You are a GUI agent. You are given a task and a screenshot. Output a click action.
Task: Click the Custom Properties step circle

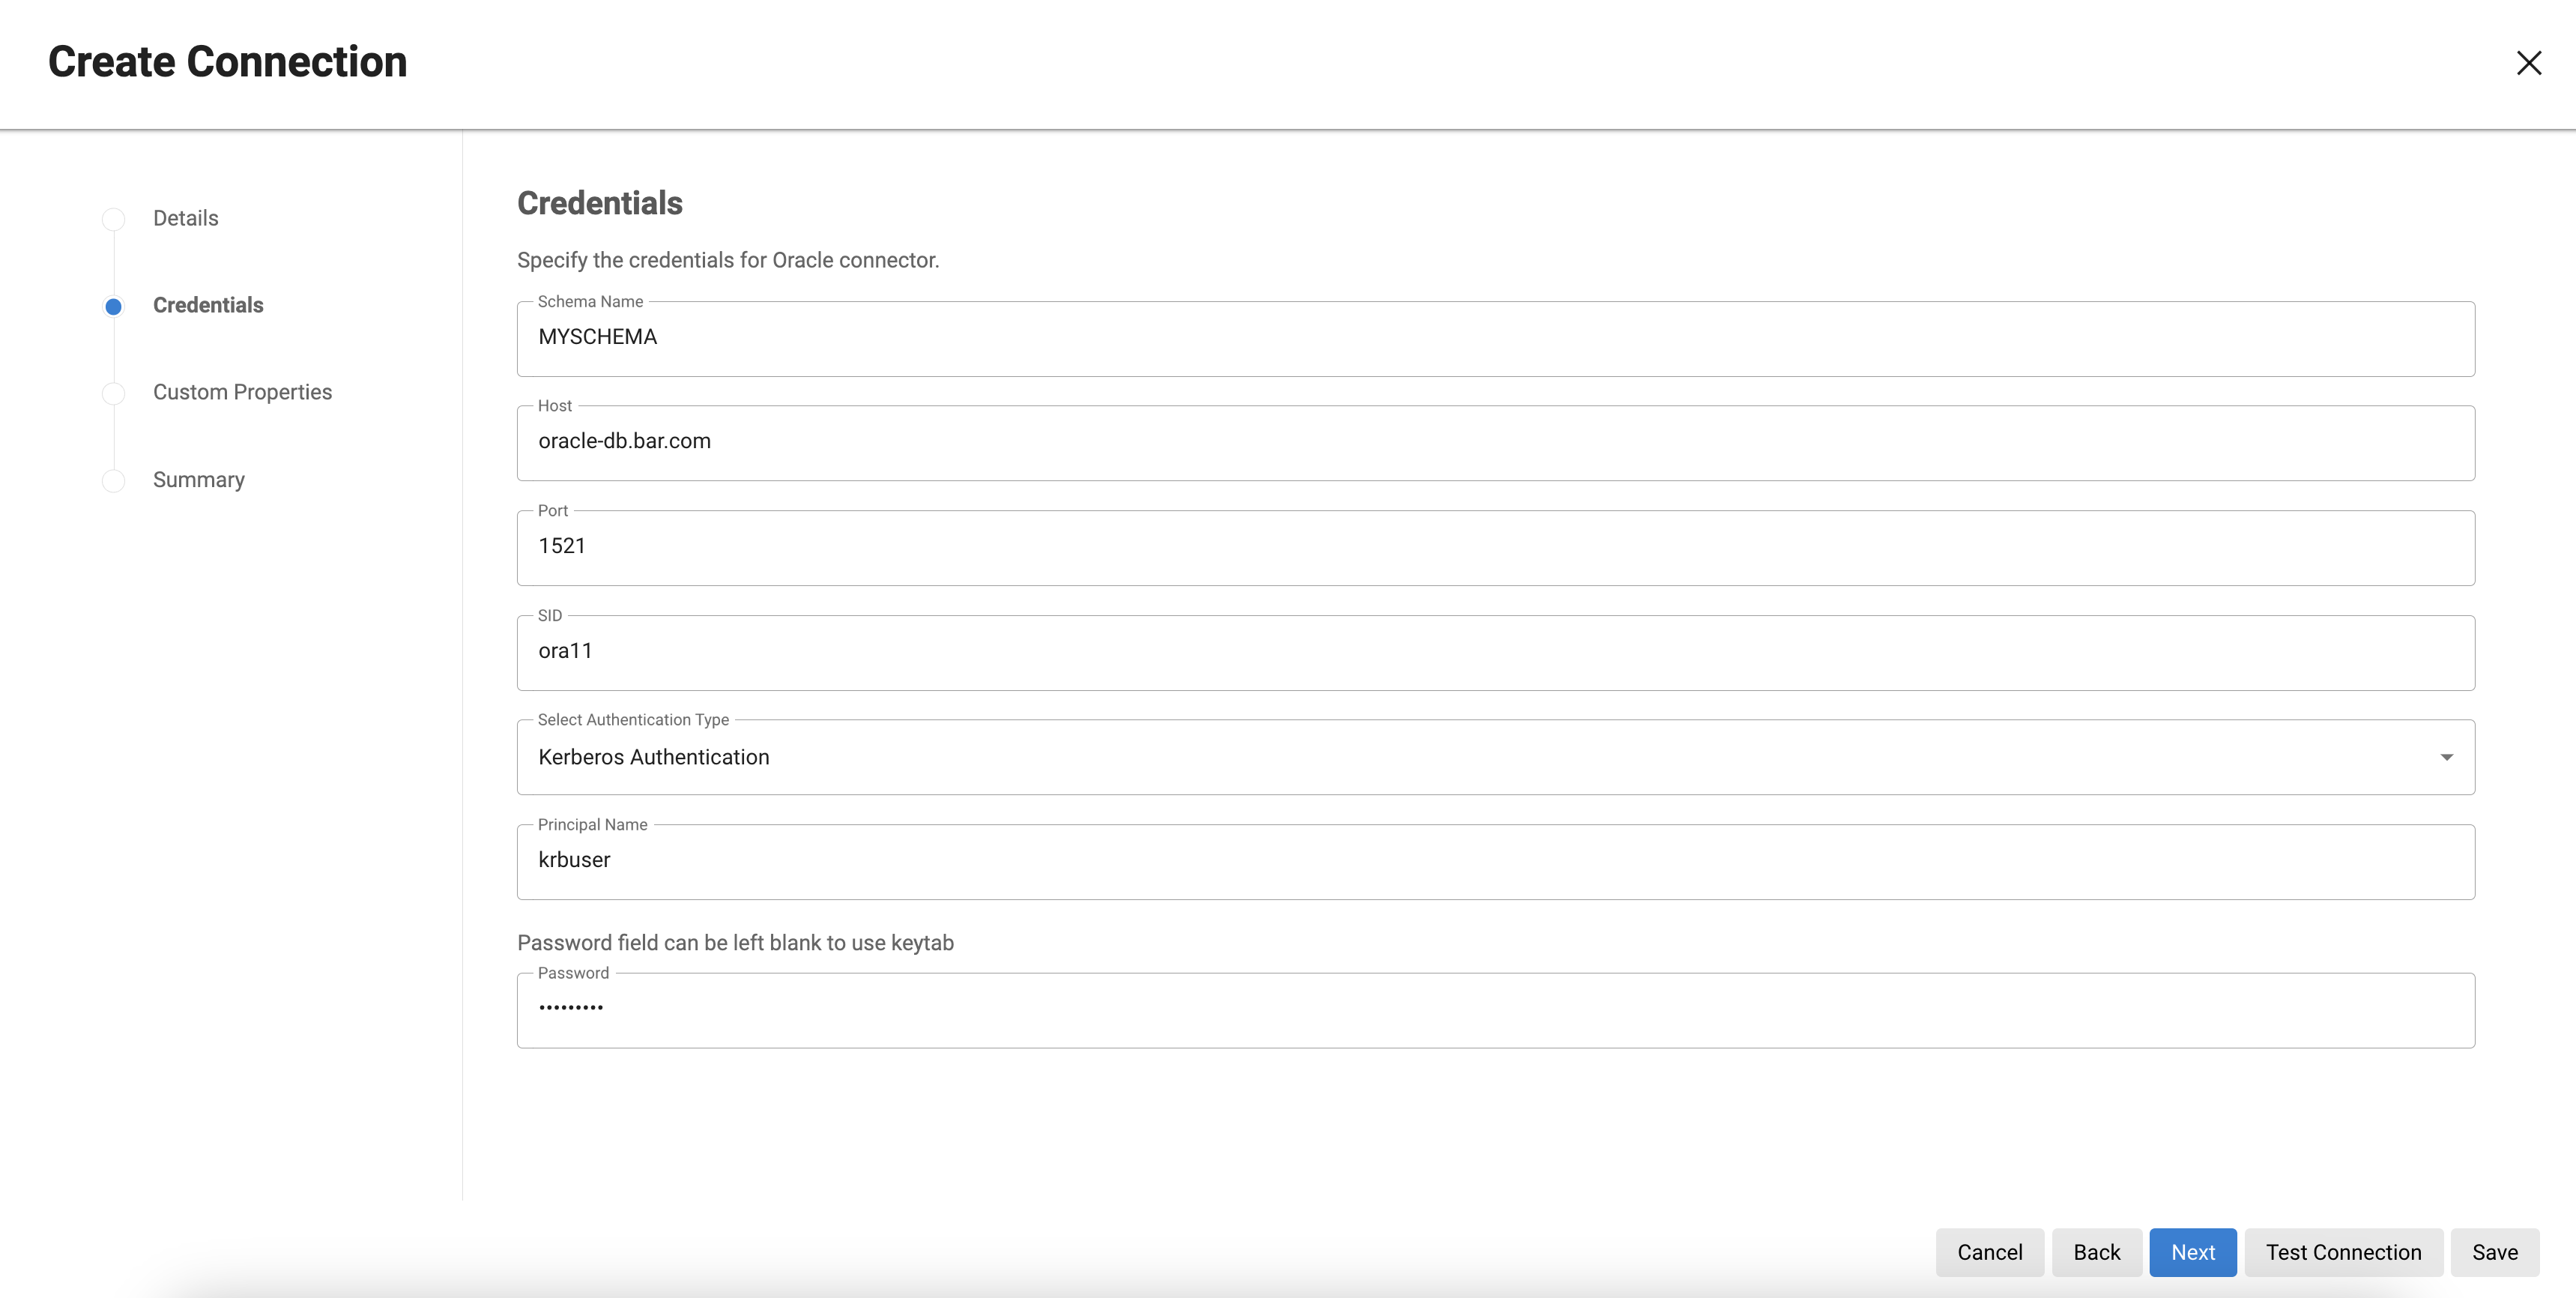(114, 393)
